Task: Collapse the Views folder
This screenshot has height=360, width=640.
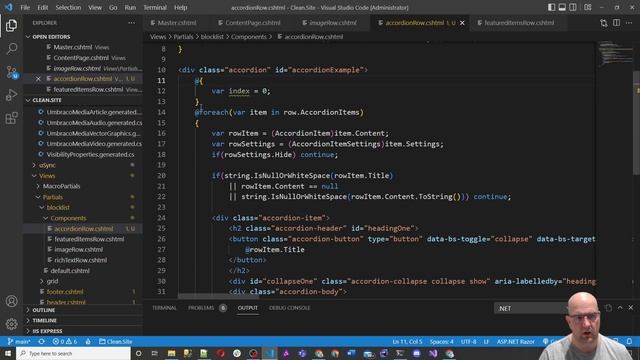Action: coord(47,176)
